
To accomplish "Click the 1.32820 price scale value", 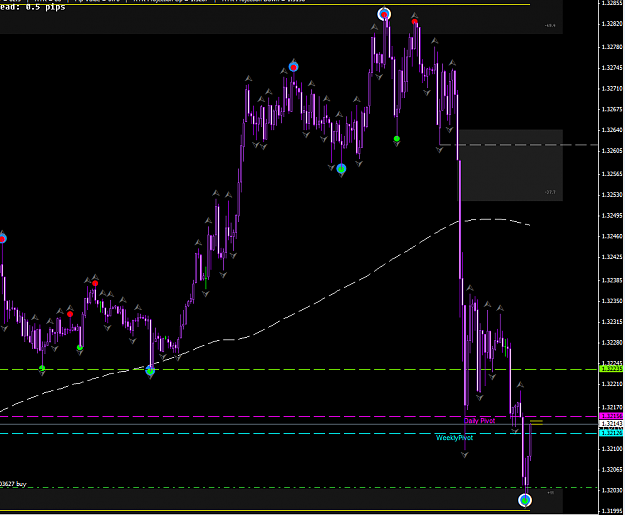I will [x=612, y=24].
